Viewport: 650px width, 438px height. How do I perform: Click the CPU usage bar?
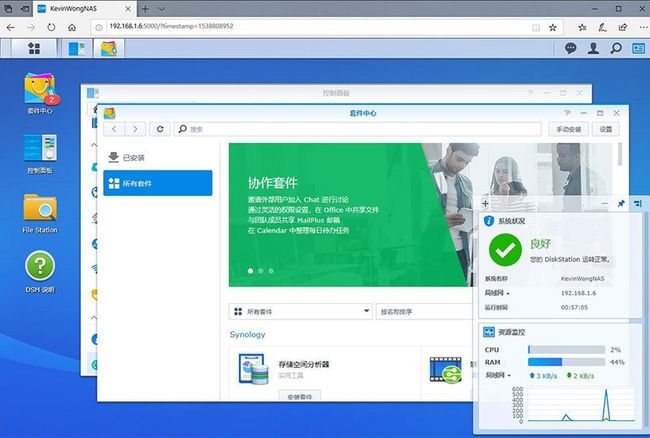[566, 350]
